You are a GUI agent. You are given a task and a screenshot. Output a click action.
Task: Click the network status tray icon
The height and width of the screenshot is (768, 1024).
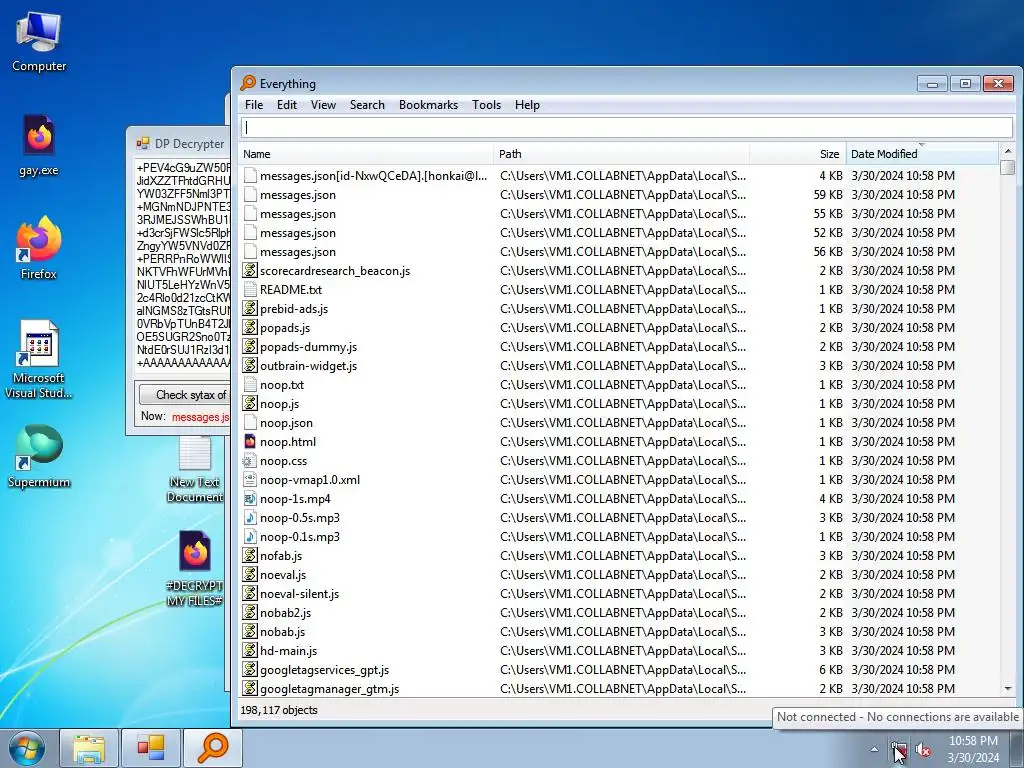pos(899,749)
